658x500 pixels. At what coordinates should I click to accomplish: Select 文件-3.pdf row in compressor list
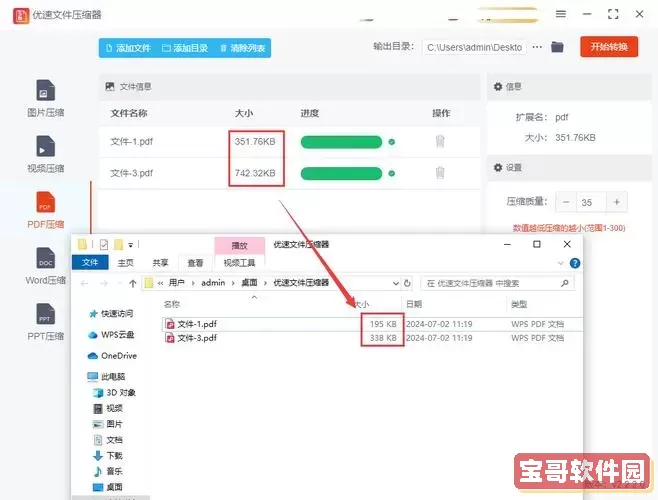(290, 173)
